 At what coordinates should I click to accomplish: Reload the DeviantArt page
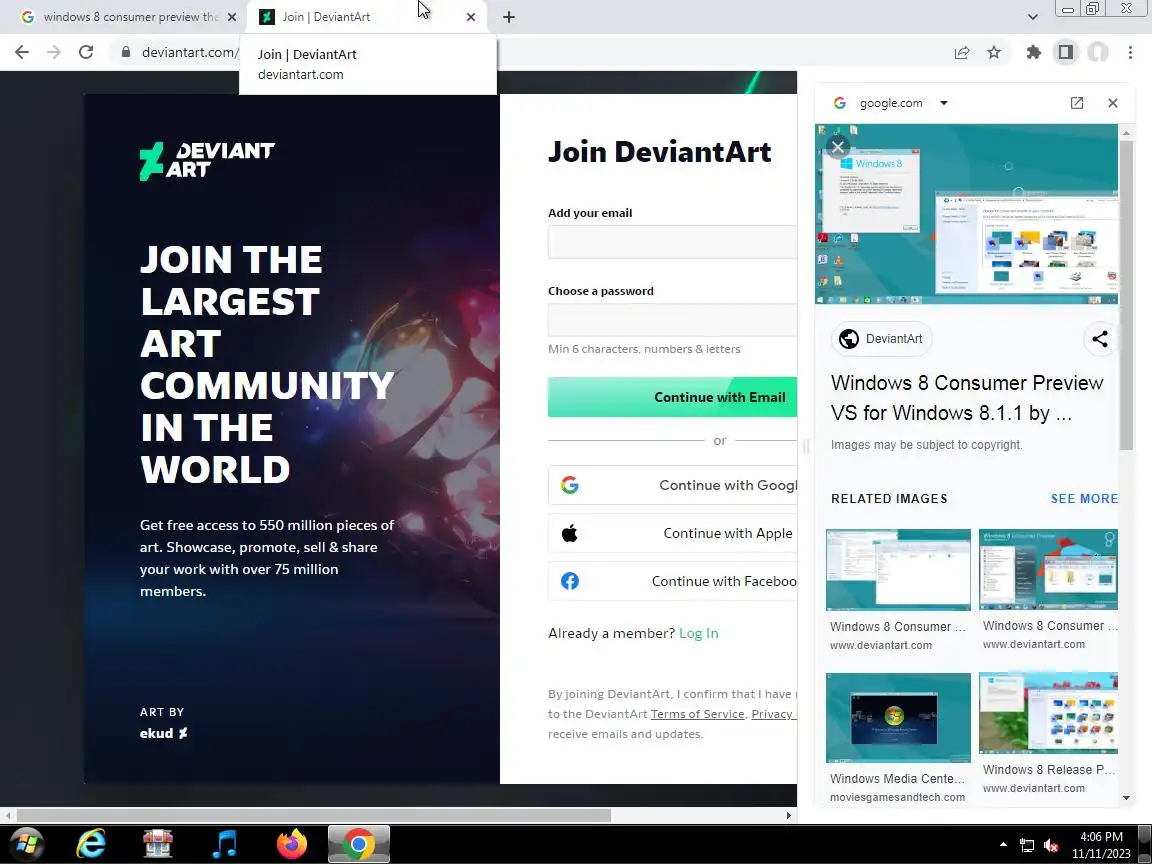[86, 52]
